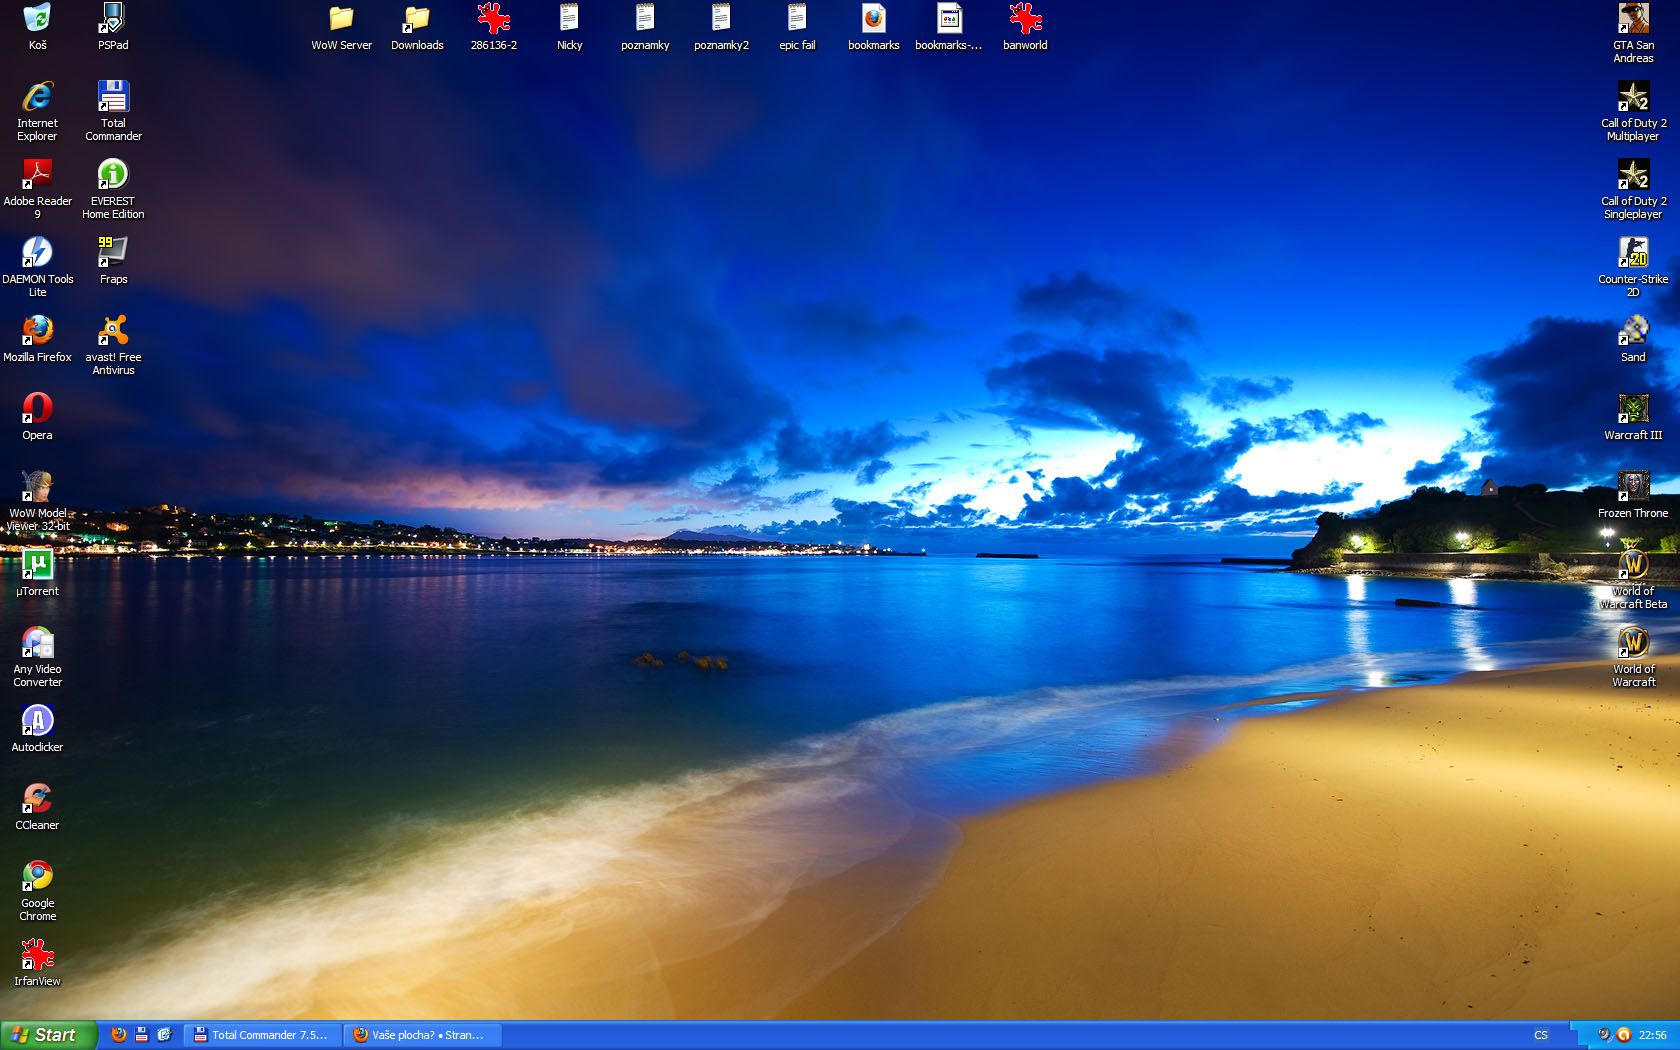
Task: Click the GTA San Andreas icon
Action: (1633, 19)
